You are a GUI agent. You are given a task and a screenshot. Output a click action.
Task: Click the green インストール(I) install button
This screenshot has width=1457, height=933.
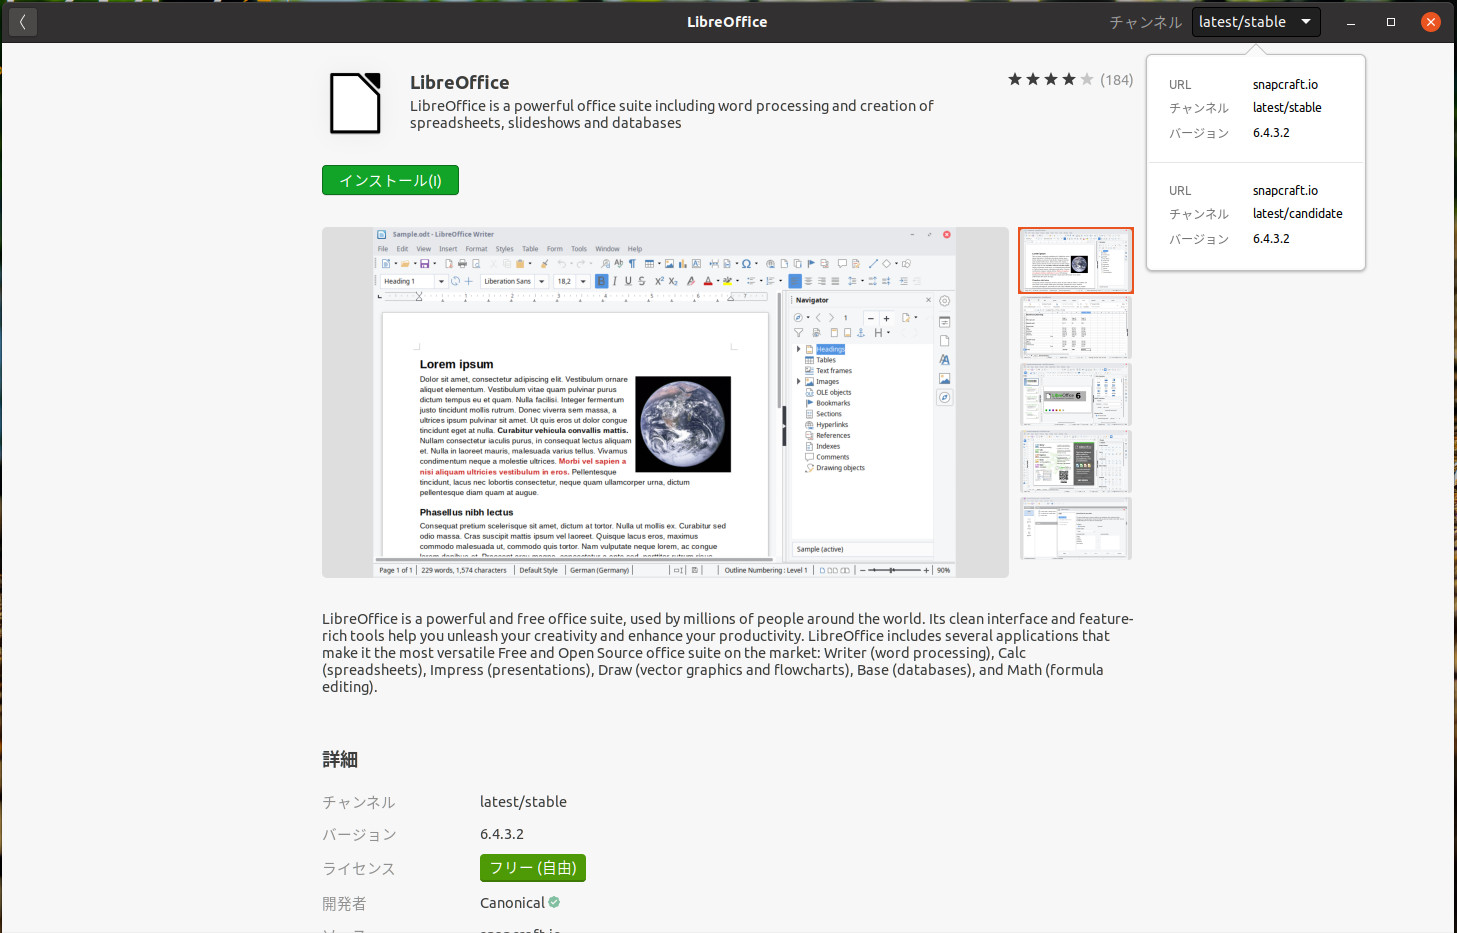(390, 180)
